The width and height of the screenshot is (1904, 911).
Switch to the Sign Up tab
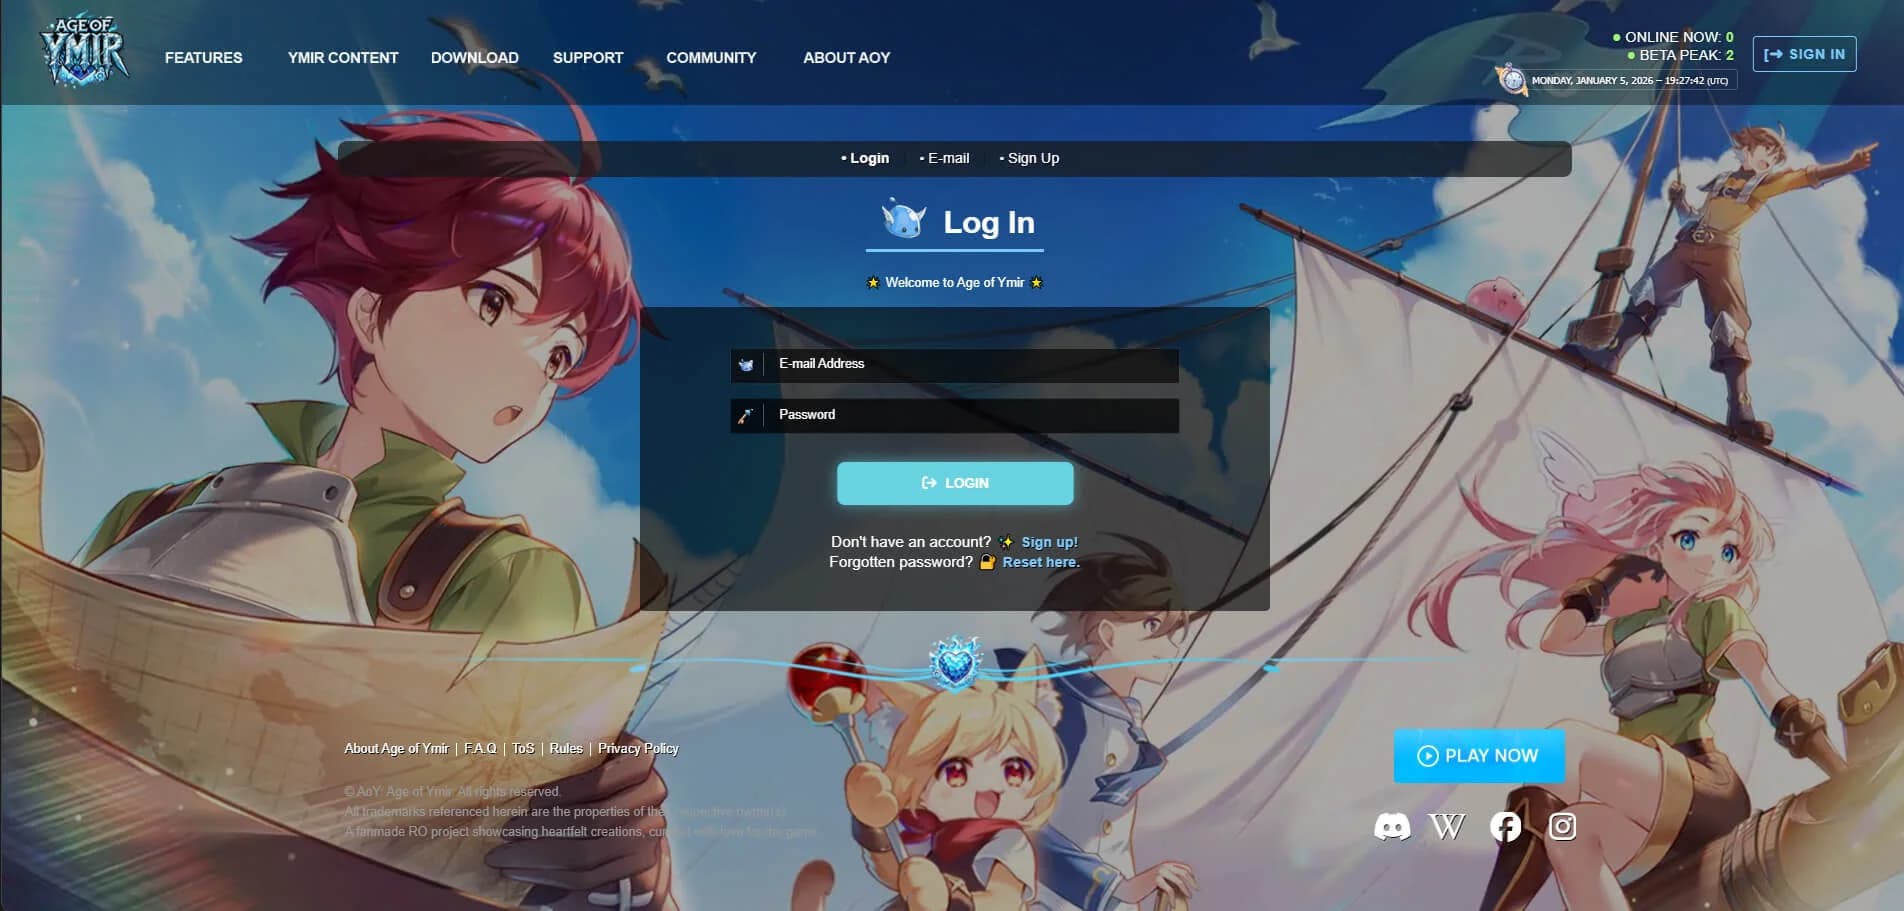click(x=1030, y=158)
